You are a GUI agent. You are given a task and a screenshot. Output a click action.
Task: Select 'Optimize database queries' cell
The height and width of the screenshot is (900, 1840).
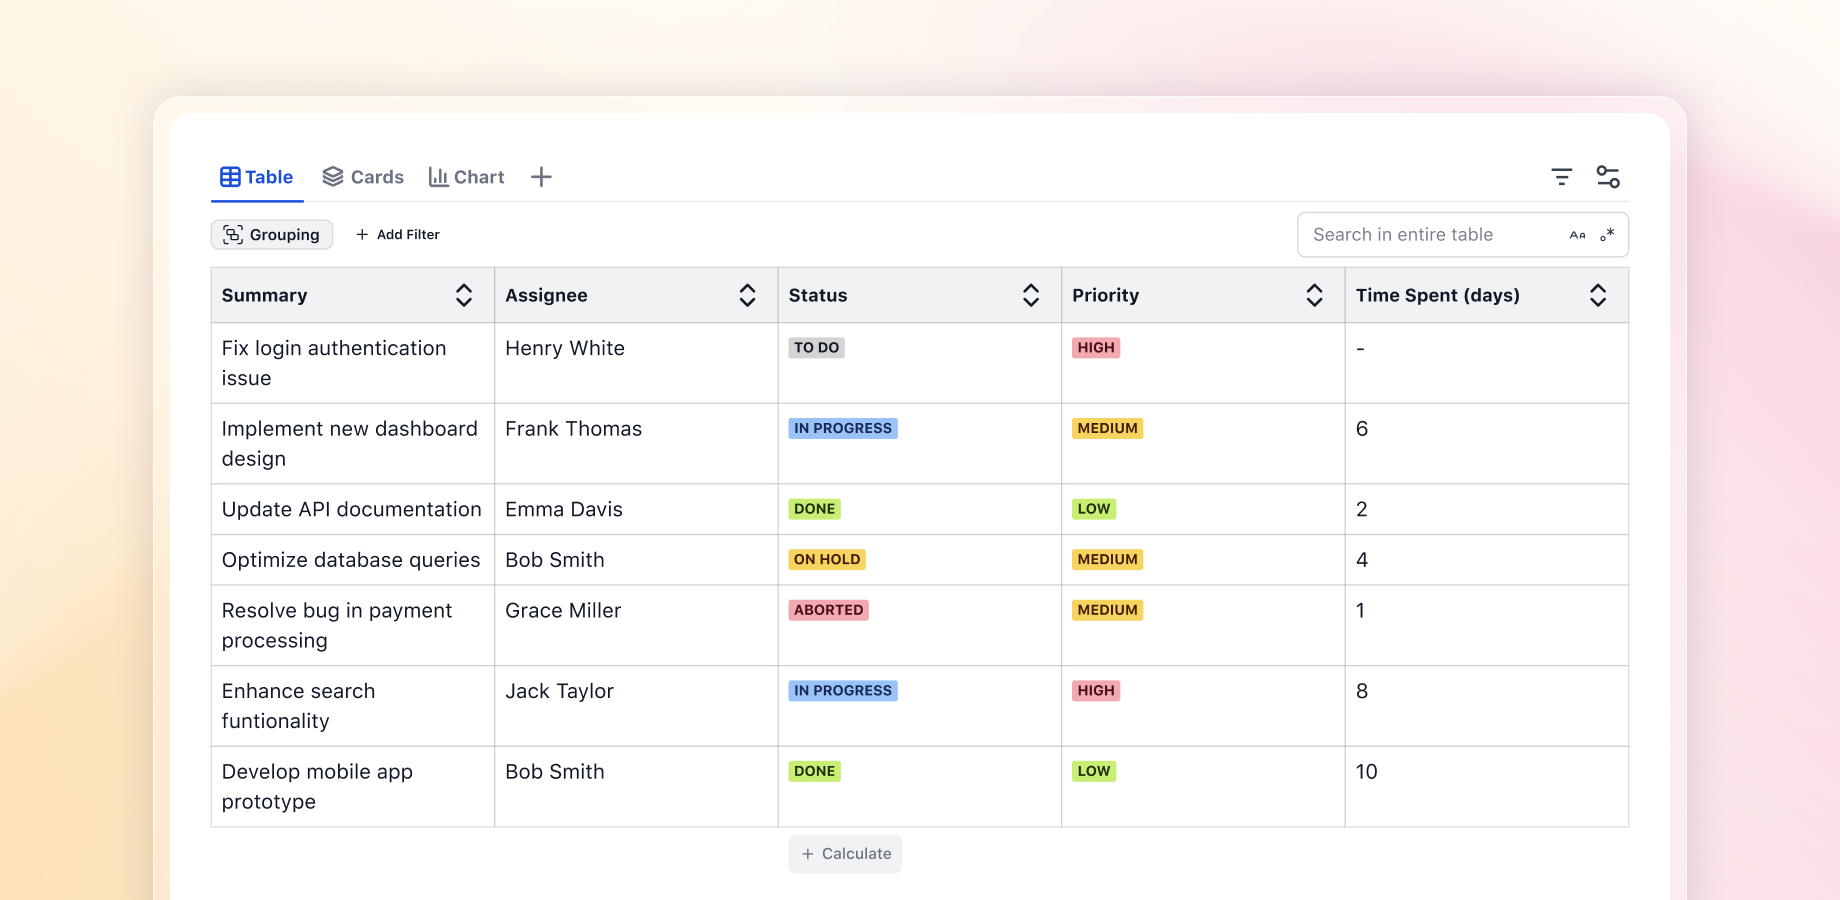[x=353, y=560]
